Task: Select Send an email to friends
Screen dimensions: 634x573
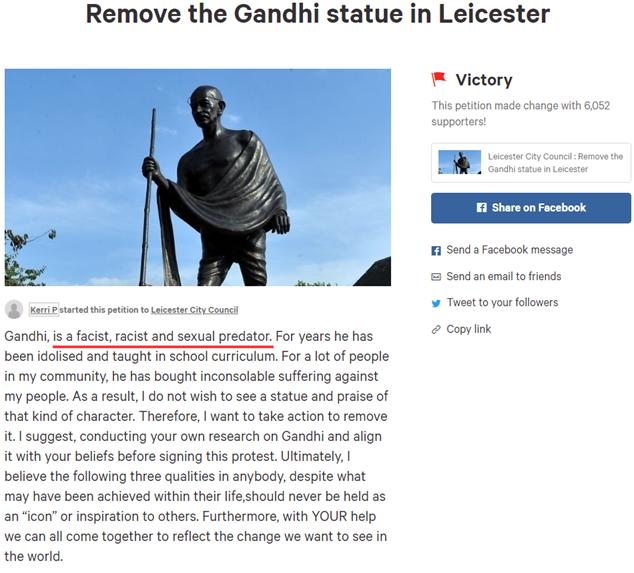Action: click(x=504, y=276)
